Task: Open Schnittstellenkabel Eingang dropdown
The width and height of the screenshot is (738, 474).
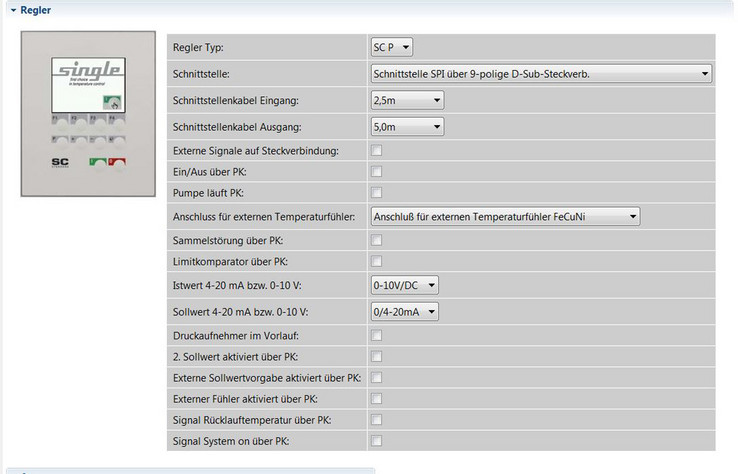Action: (x=407, y=100)
